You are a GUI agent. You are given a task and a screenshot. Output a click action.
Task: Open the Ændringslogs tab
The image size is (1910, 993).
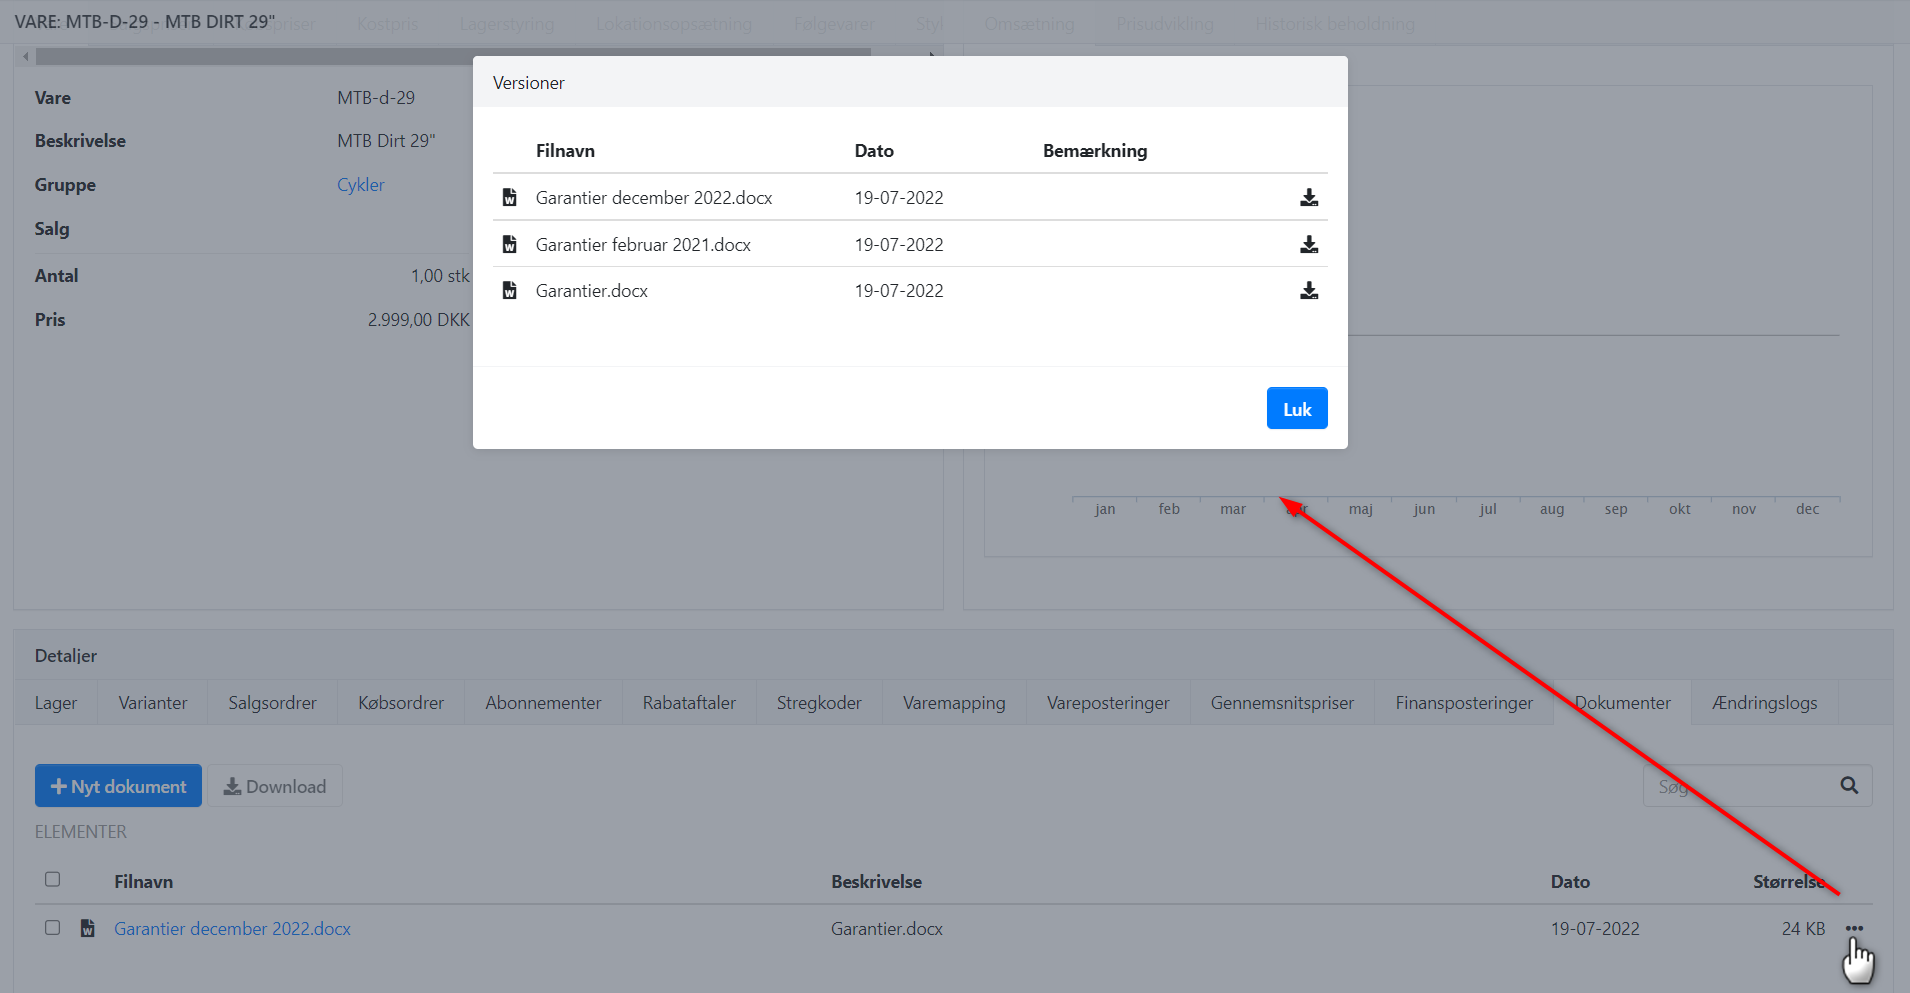(x=1764, y=703)
